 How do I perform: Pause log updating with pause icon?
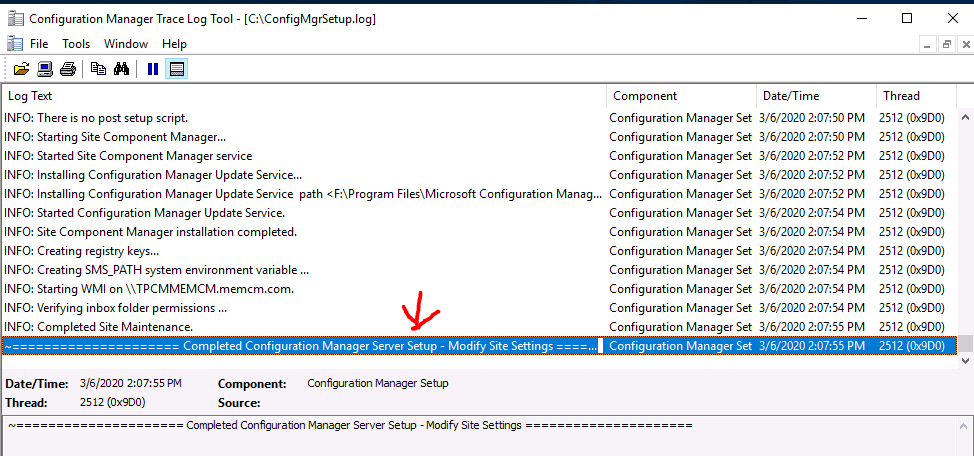pyautogui.click(x=153, y=69)
